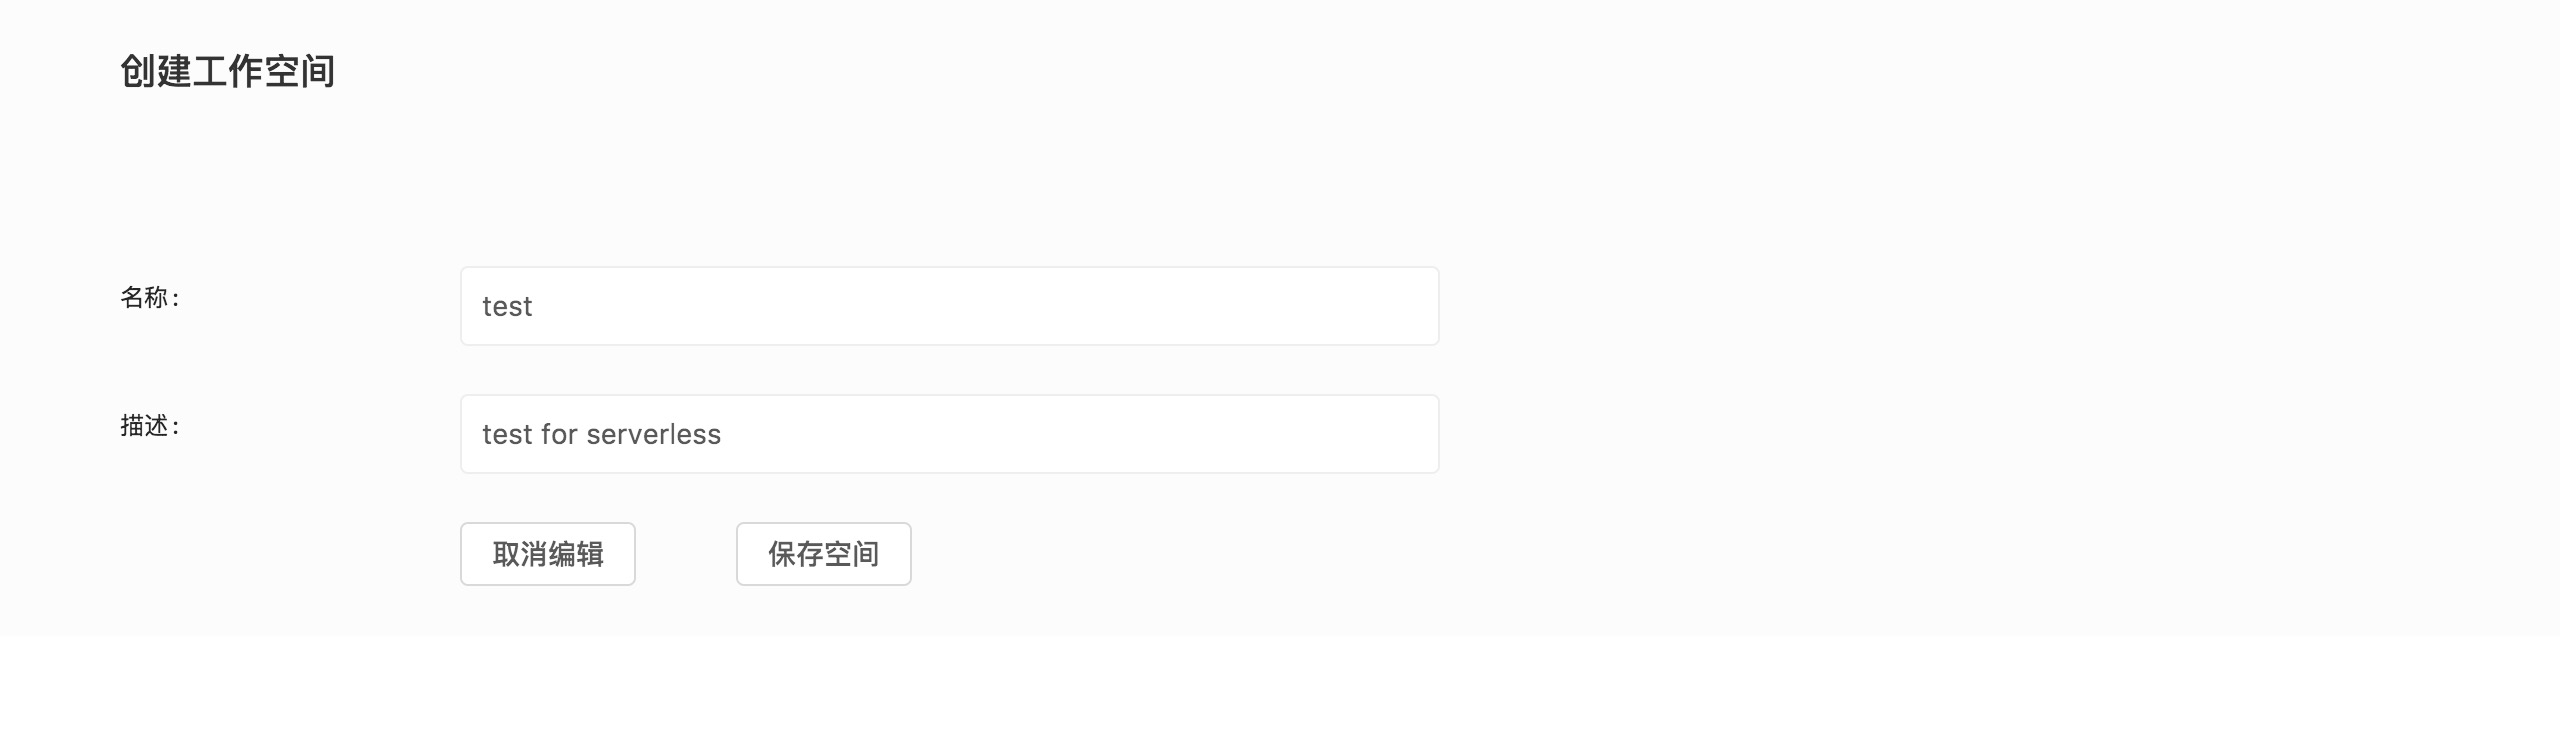Click the 创建工作空间 page heading

pos(227,72)
